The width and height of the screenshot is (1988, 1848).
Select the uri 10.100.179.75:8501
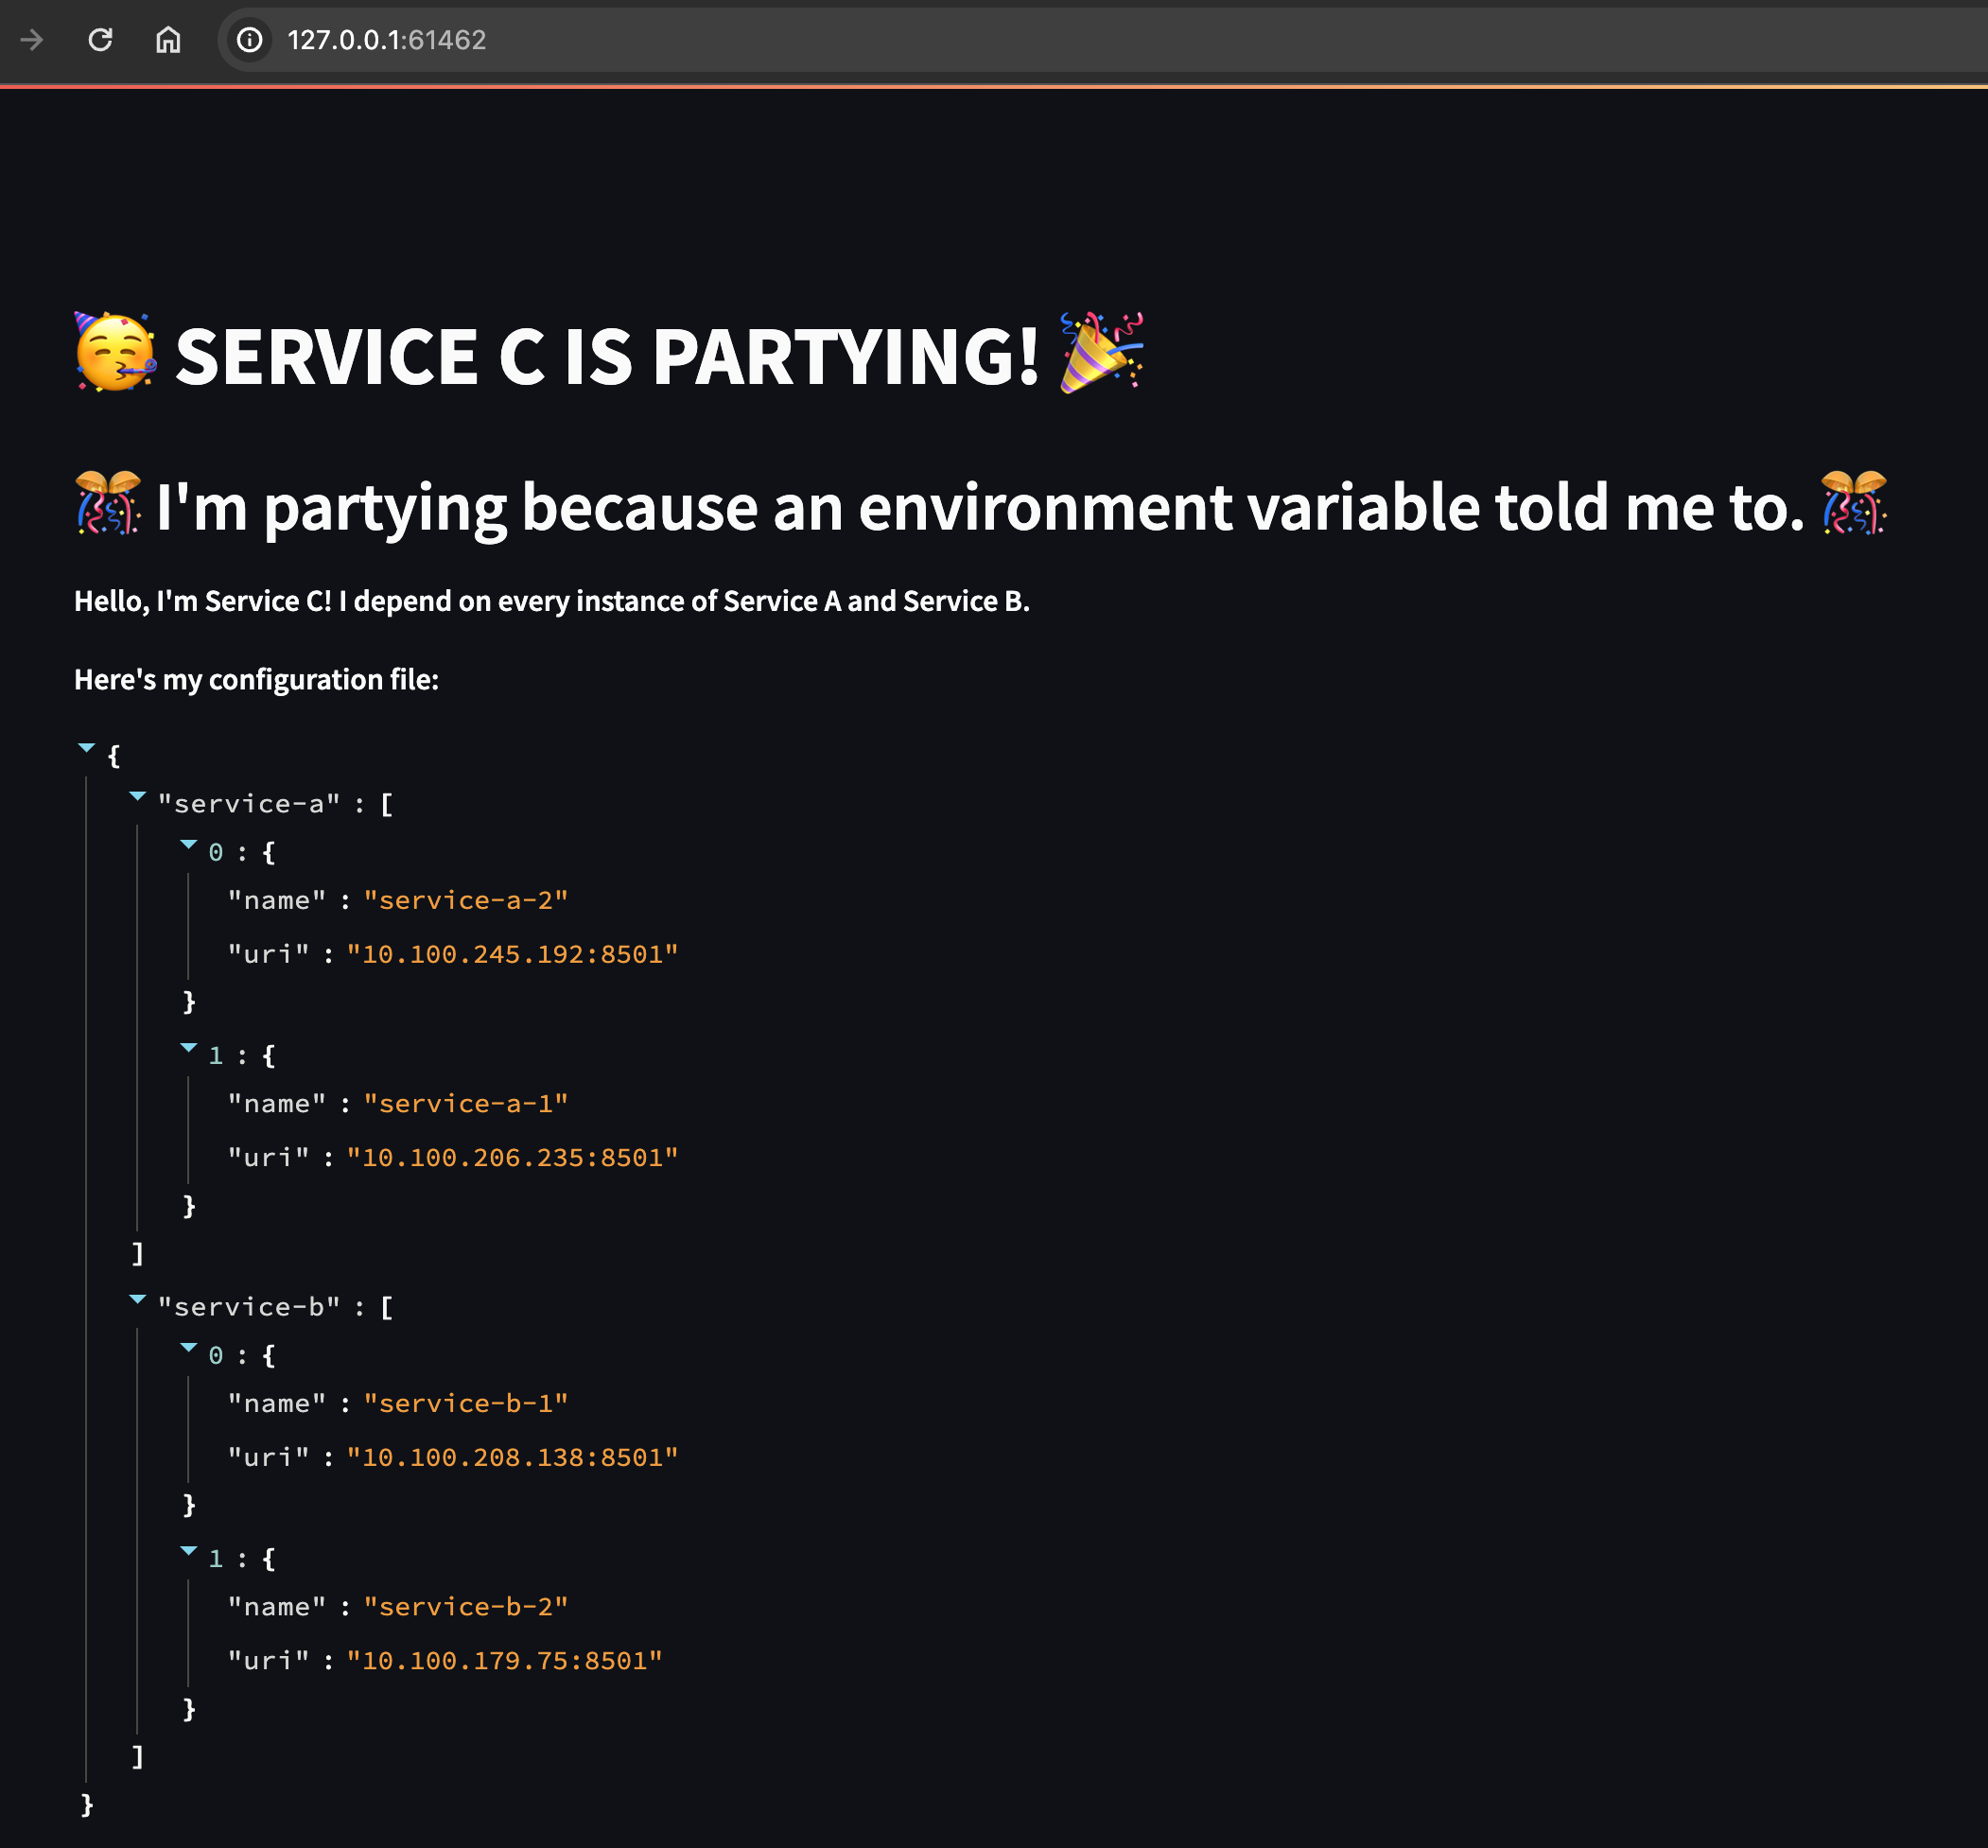[x=504, y=1660]
